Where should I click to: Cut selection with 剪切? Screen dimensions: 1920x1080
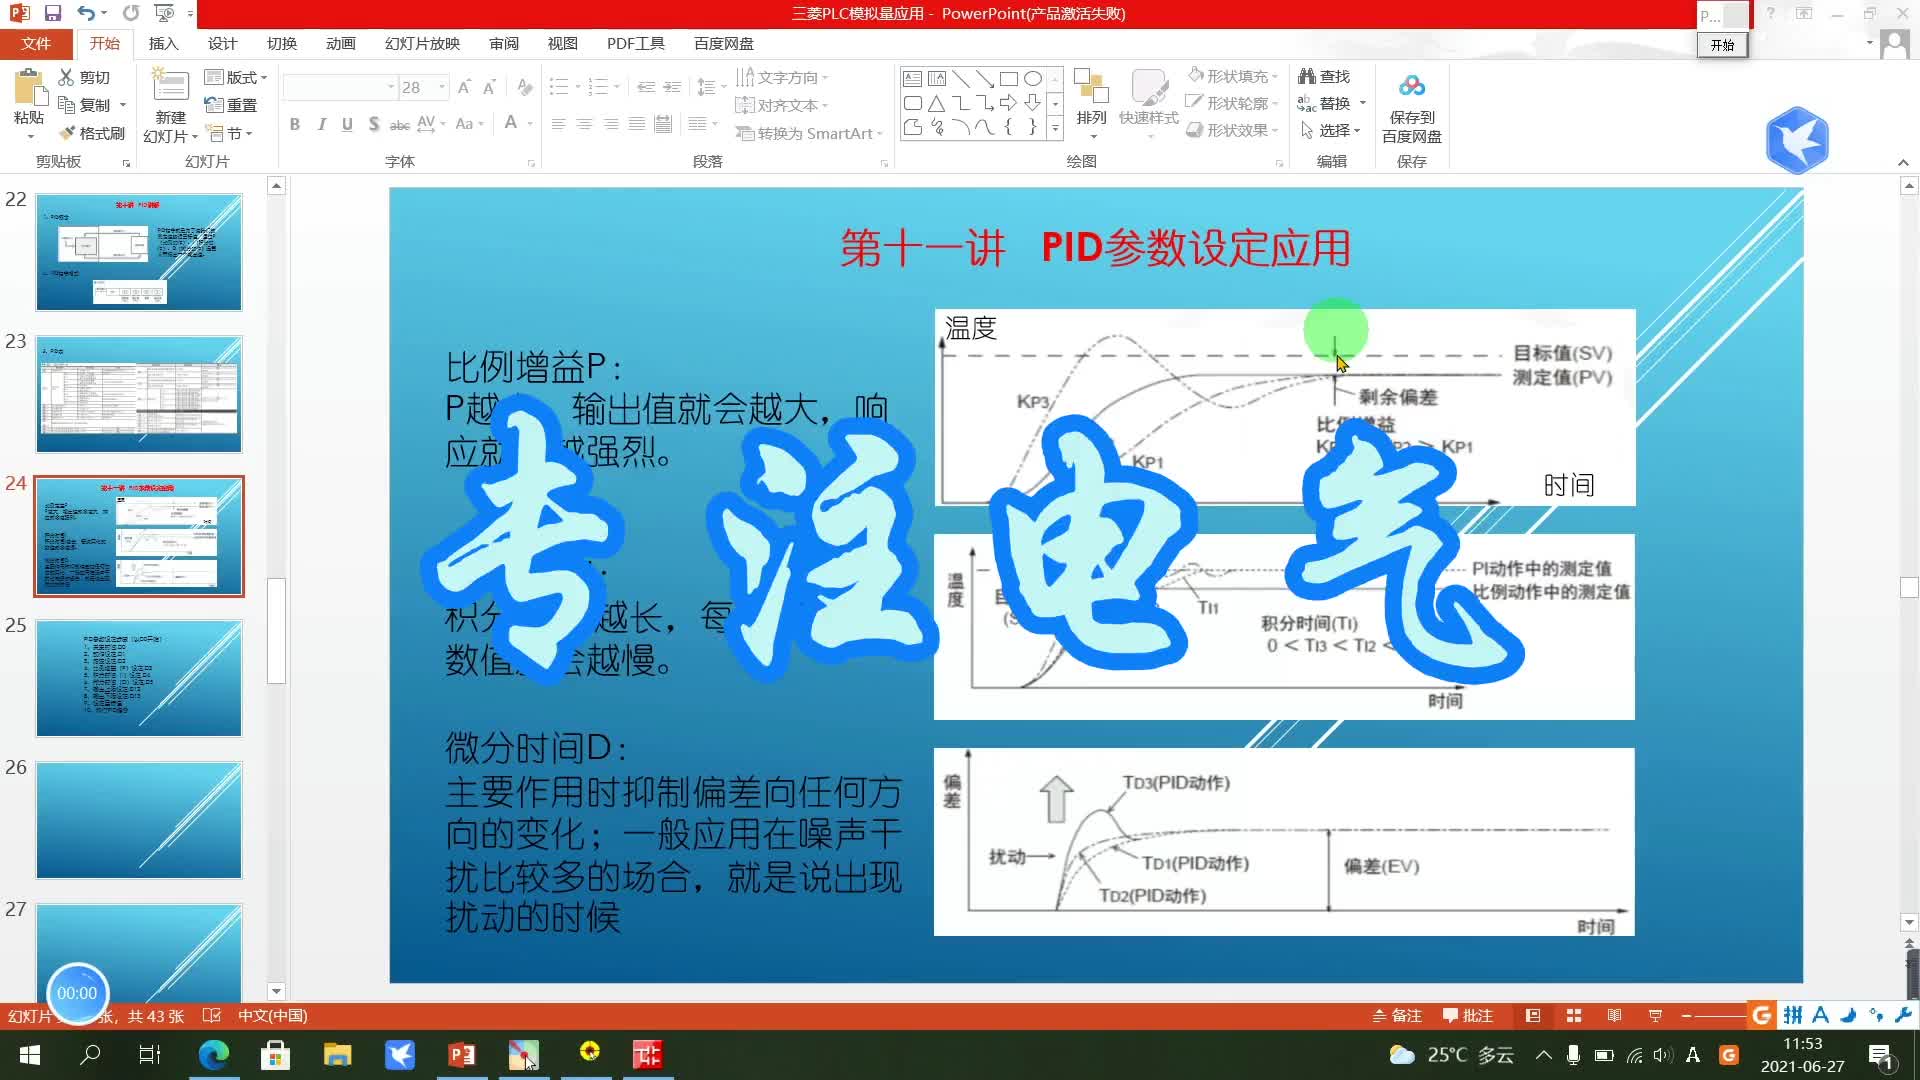point(84,77)
